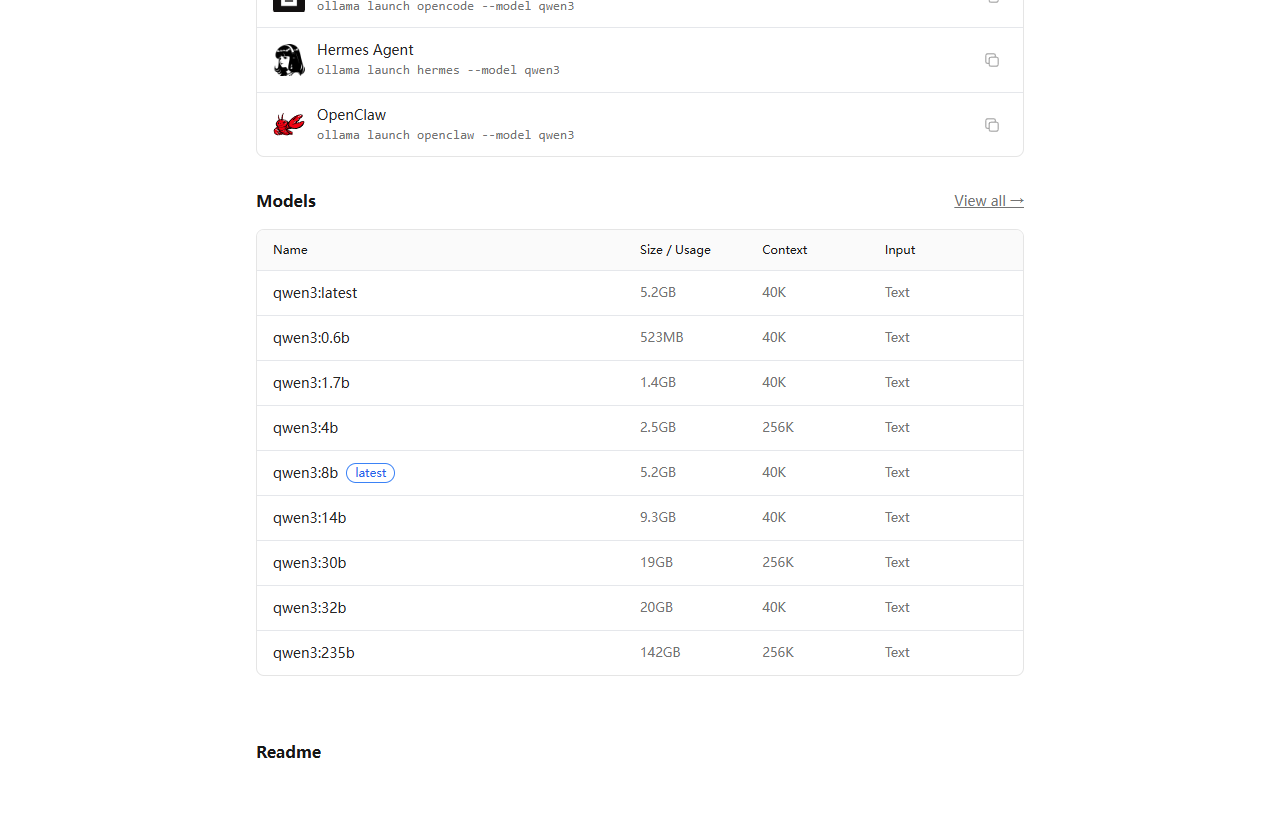Click the 'ollama launch hermes --model qwen3' command

438,70
